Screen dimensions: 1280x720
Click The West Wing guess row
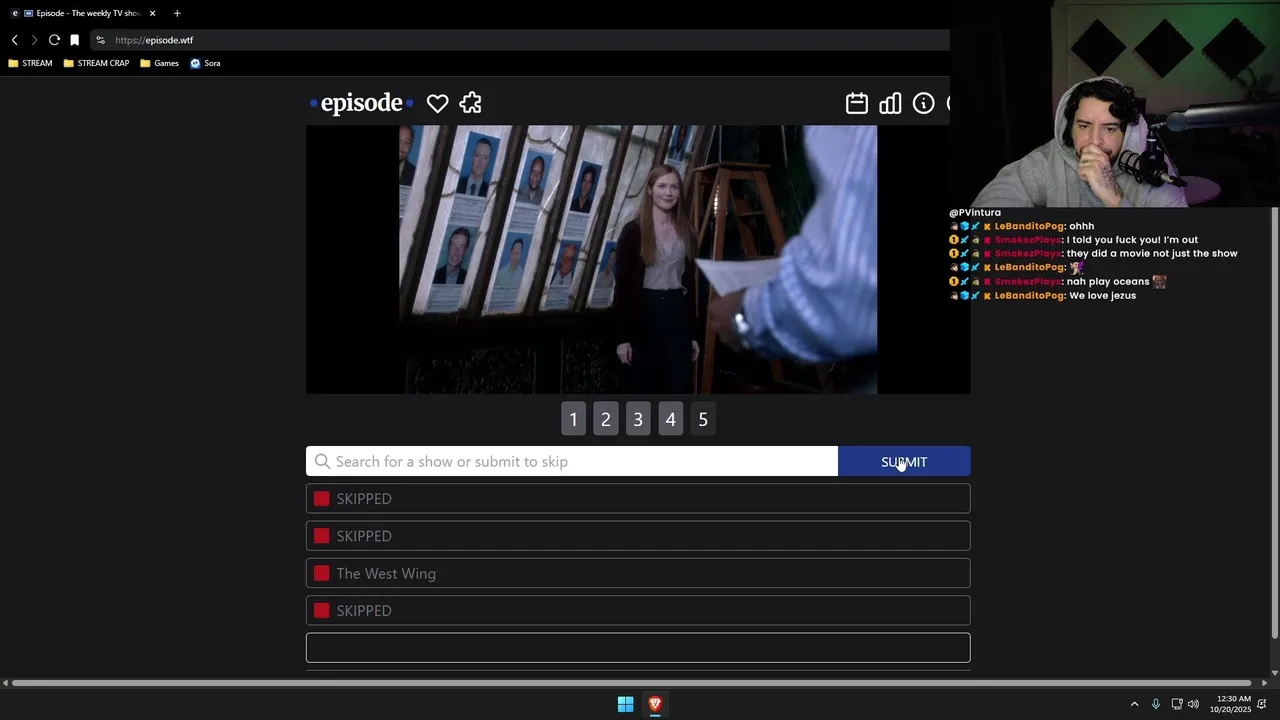pyautogui.click(x=638, y=573)
